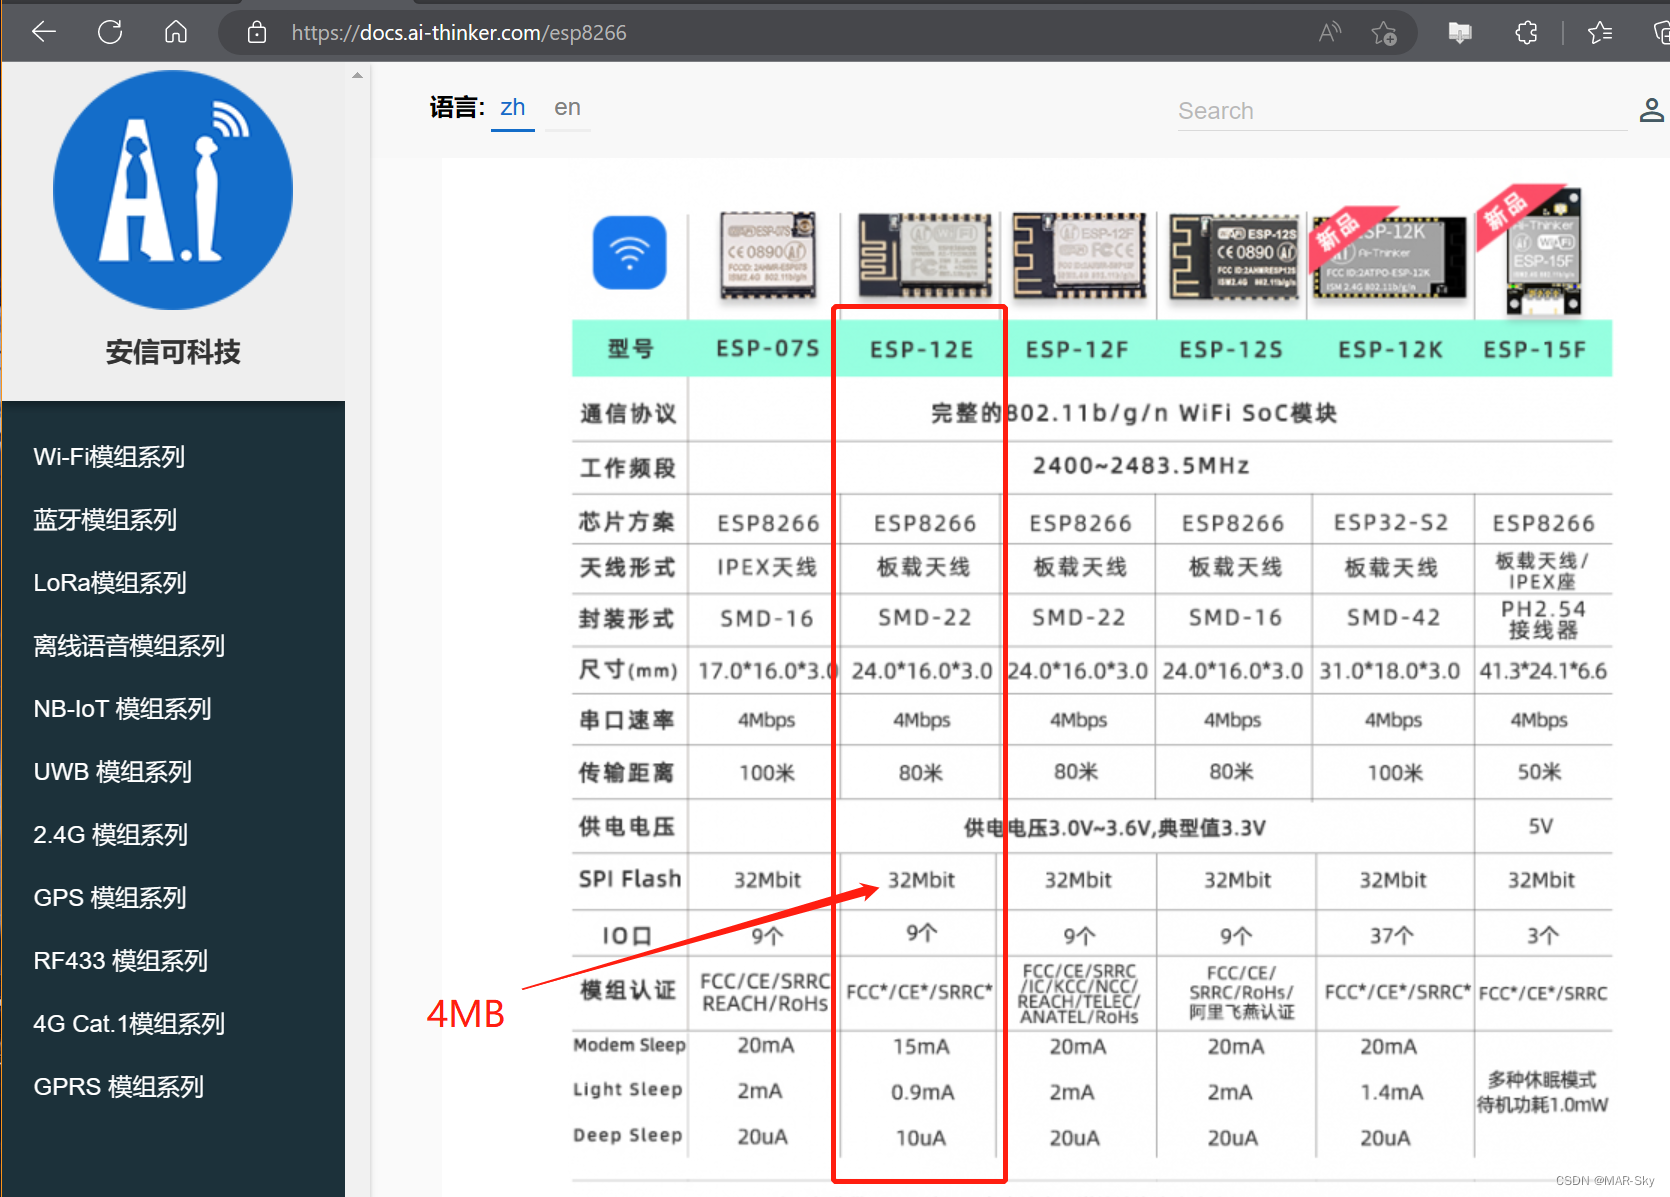Screen dimensions: 1670x1197
Task: Click the SPI Flash row label
Action: (630, 879)
